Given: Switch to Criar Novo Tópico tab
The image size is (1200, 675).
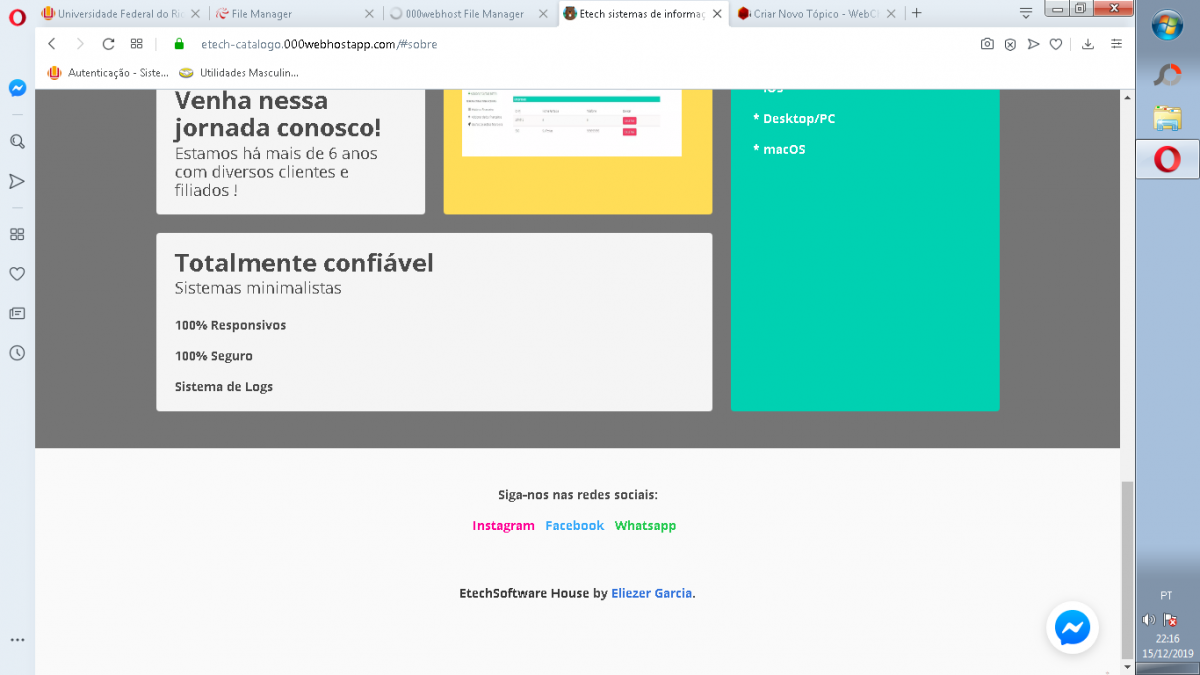Looking at the screenshot, I should click(x=817, y=14).
